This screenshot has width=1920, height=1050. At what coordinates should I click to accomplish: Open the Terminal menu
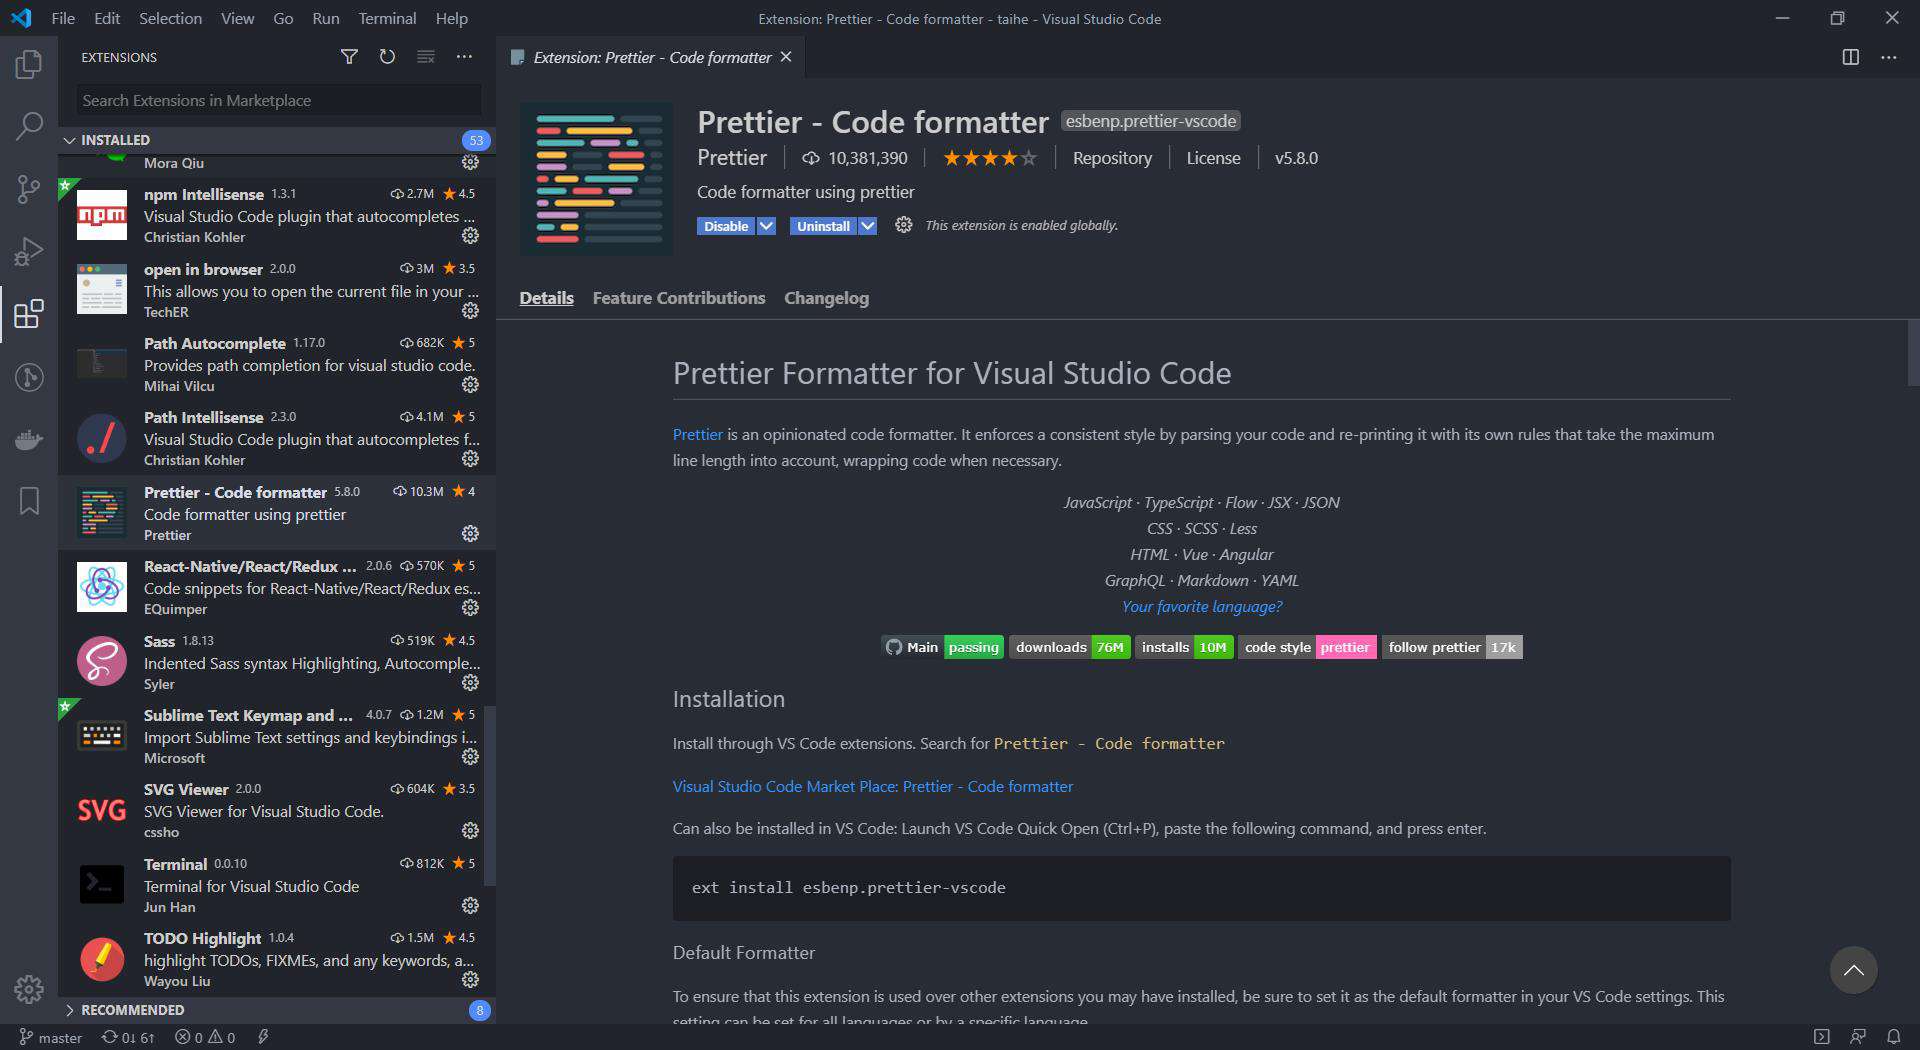(x=387, y=18)
